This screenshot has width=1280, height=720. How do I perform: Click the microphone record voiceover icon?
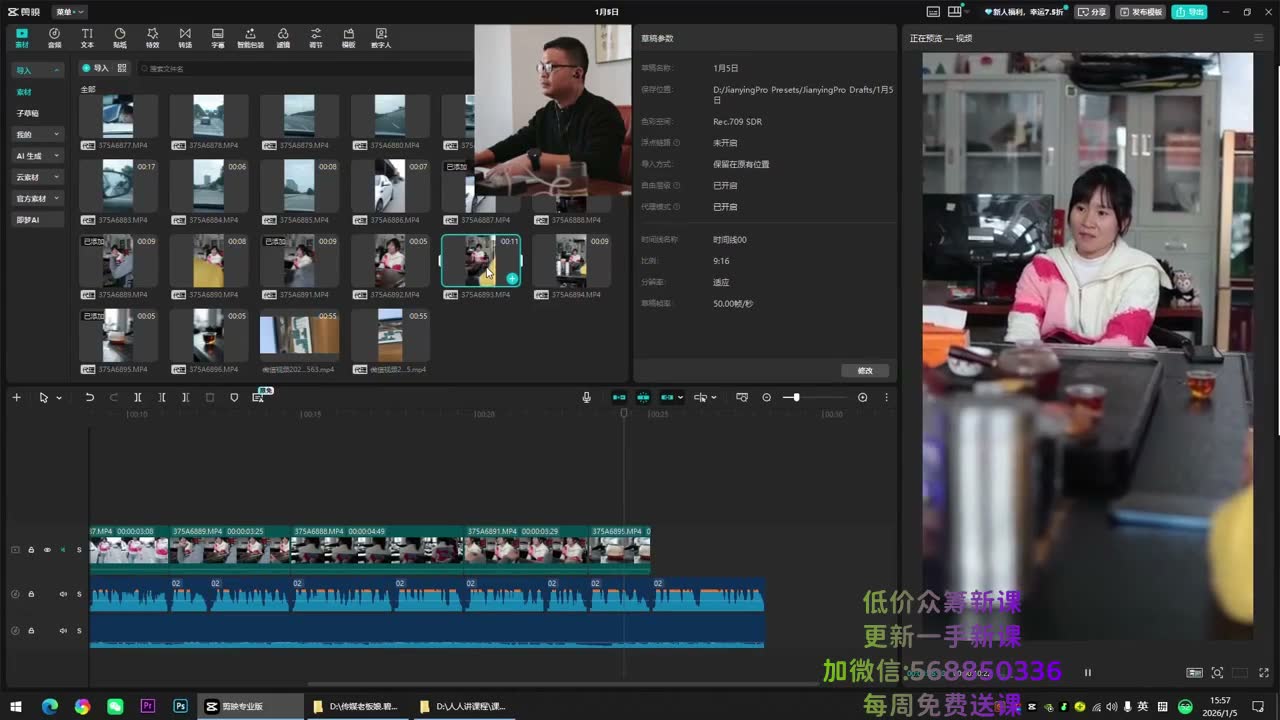pyautogui.click(x=587, y=397)
